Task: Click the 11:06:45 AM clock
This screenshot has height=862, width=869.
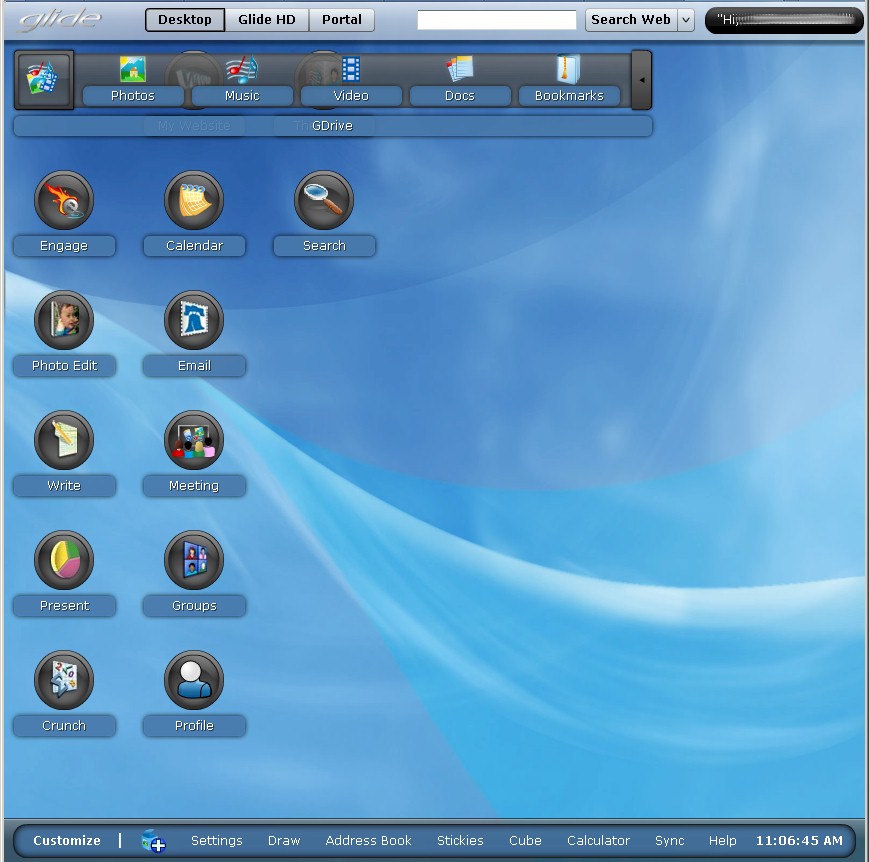Action: pyautogui.click(x=799, y=840)
